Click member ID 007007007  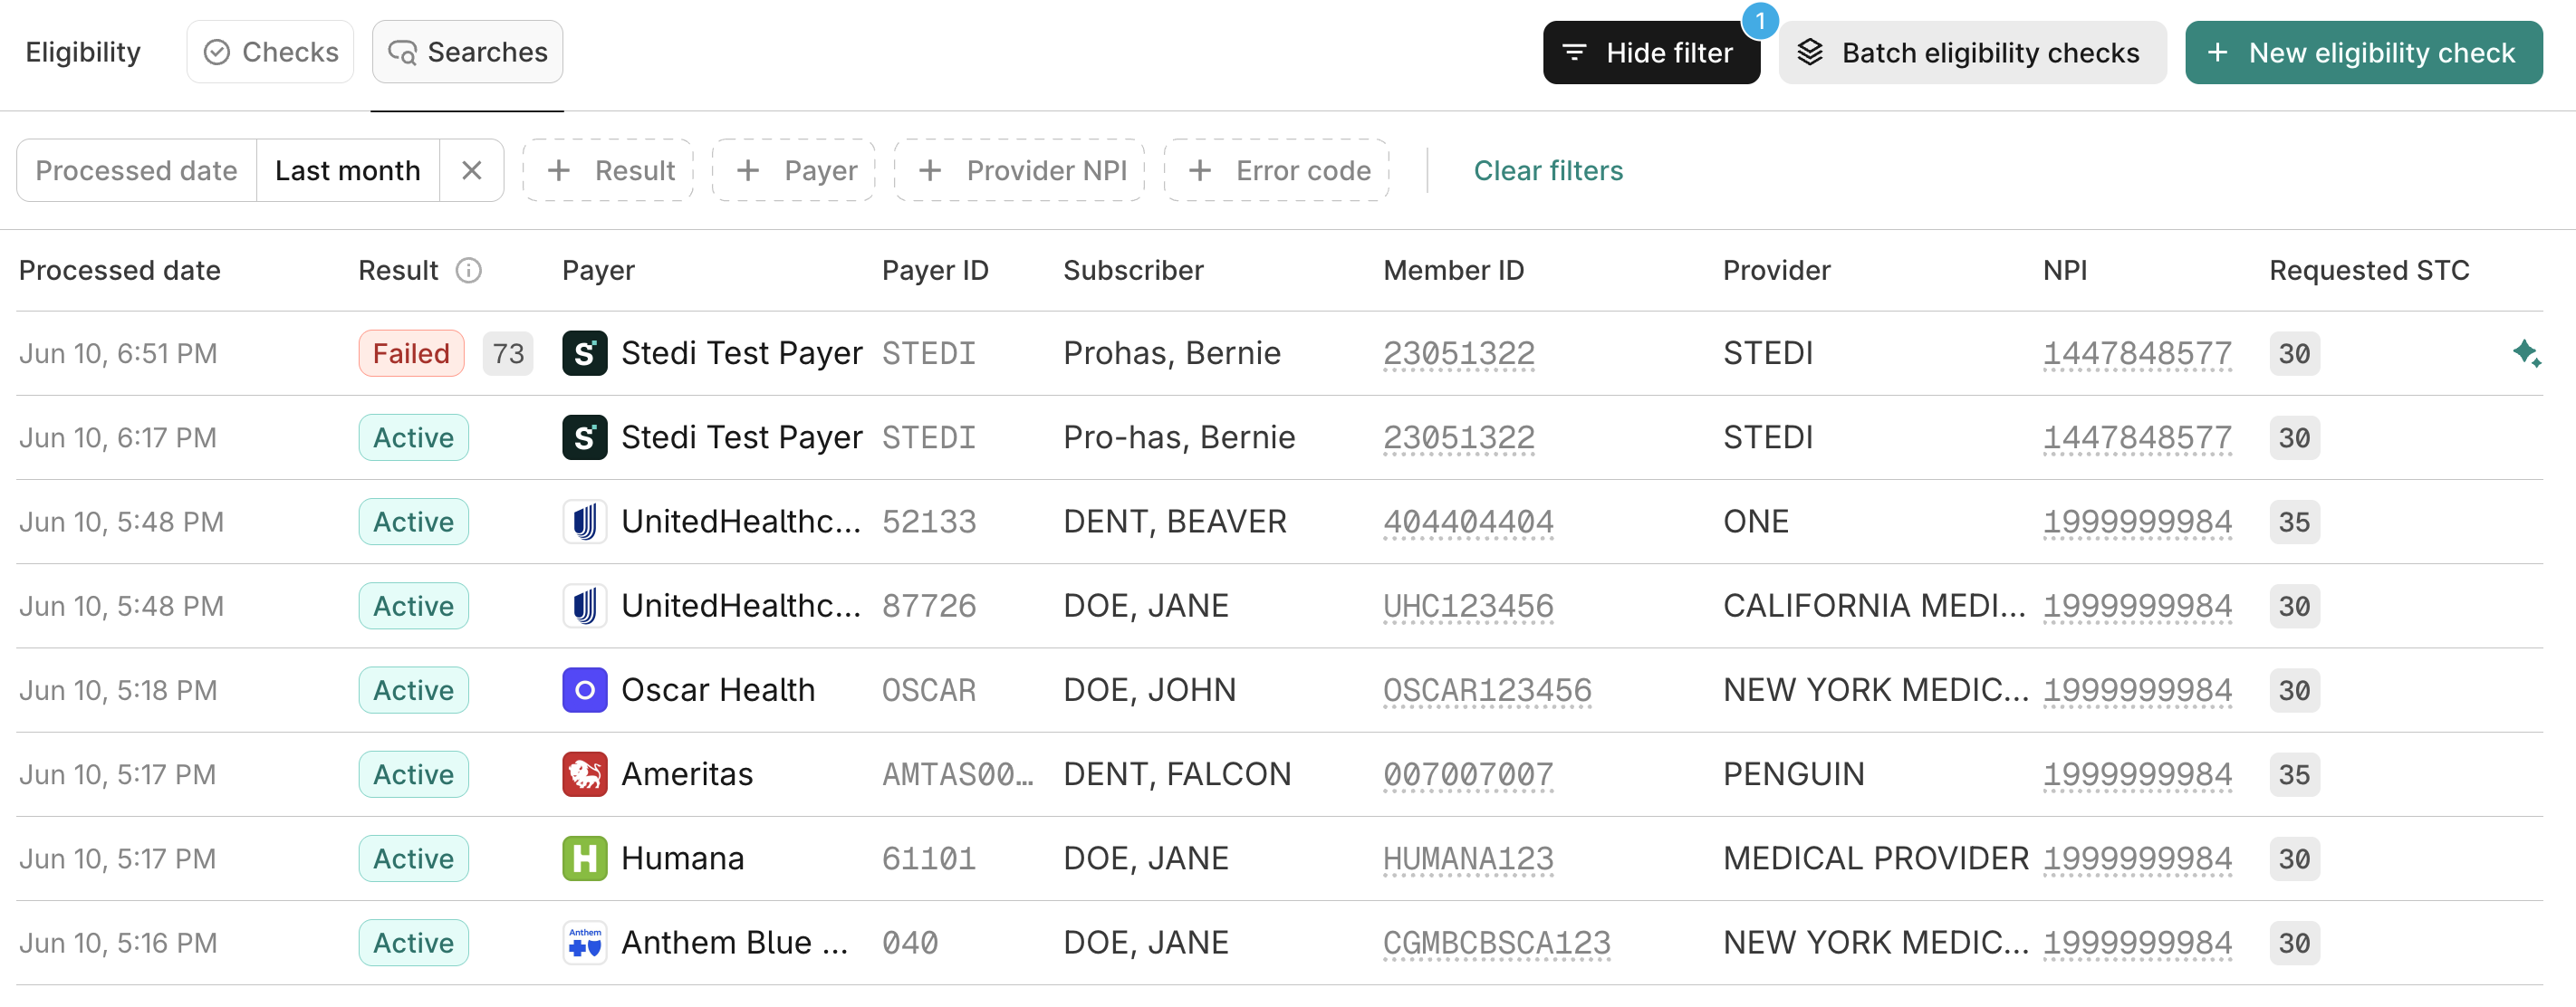[x=1468, y=775]
